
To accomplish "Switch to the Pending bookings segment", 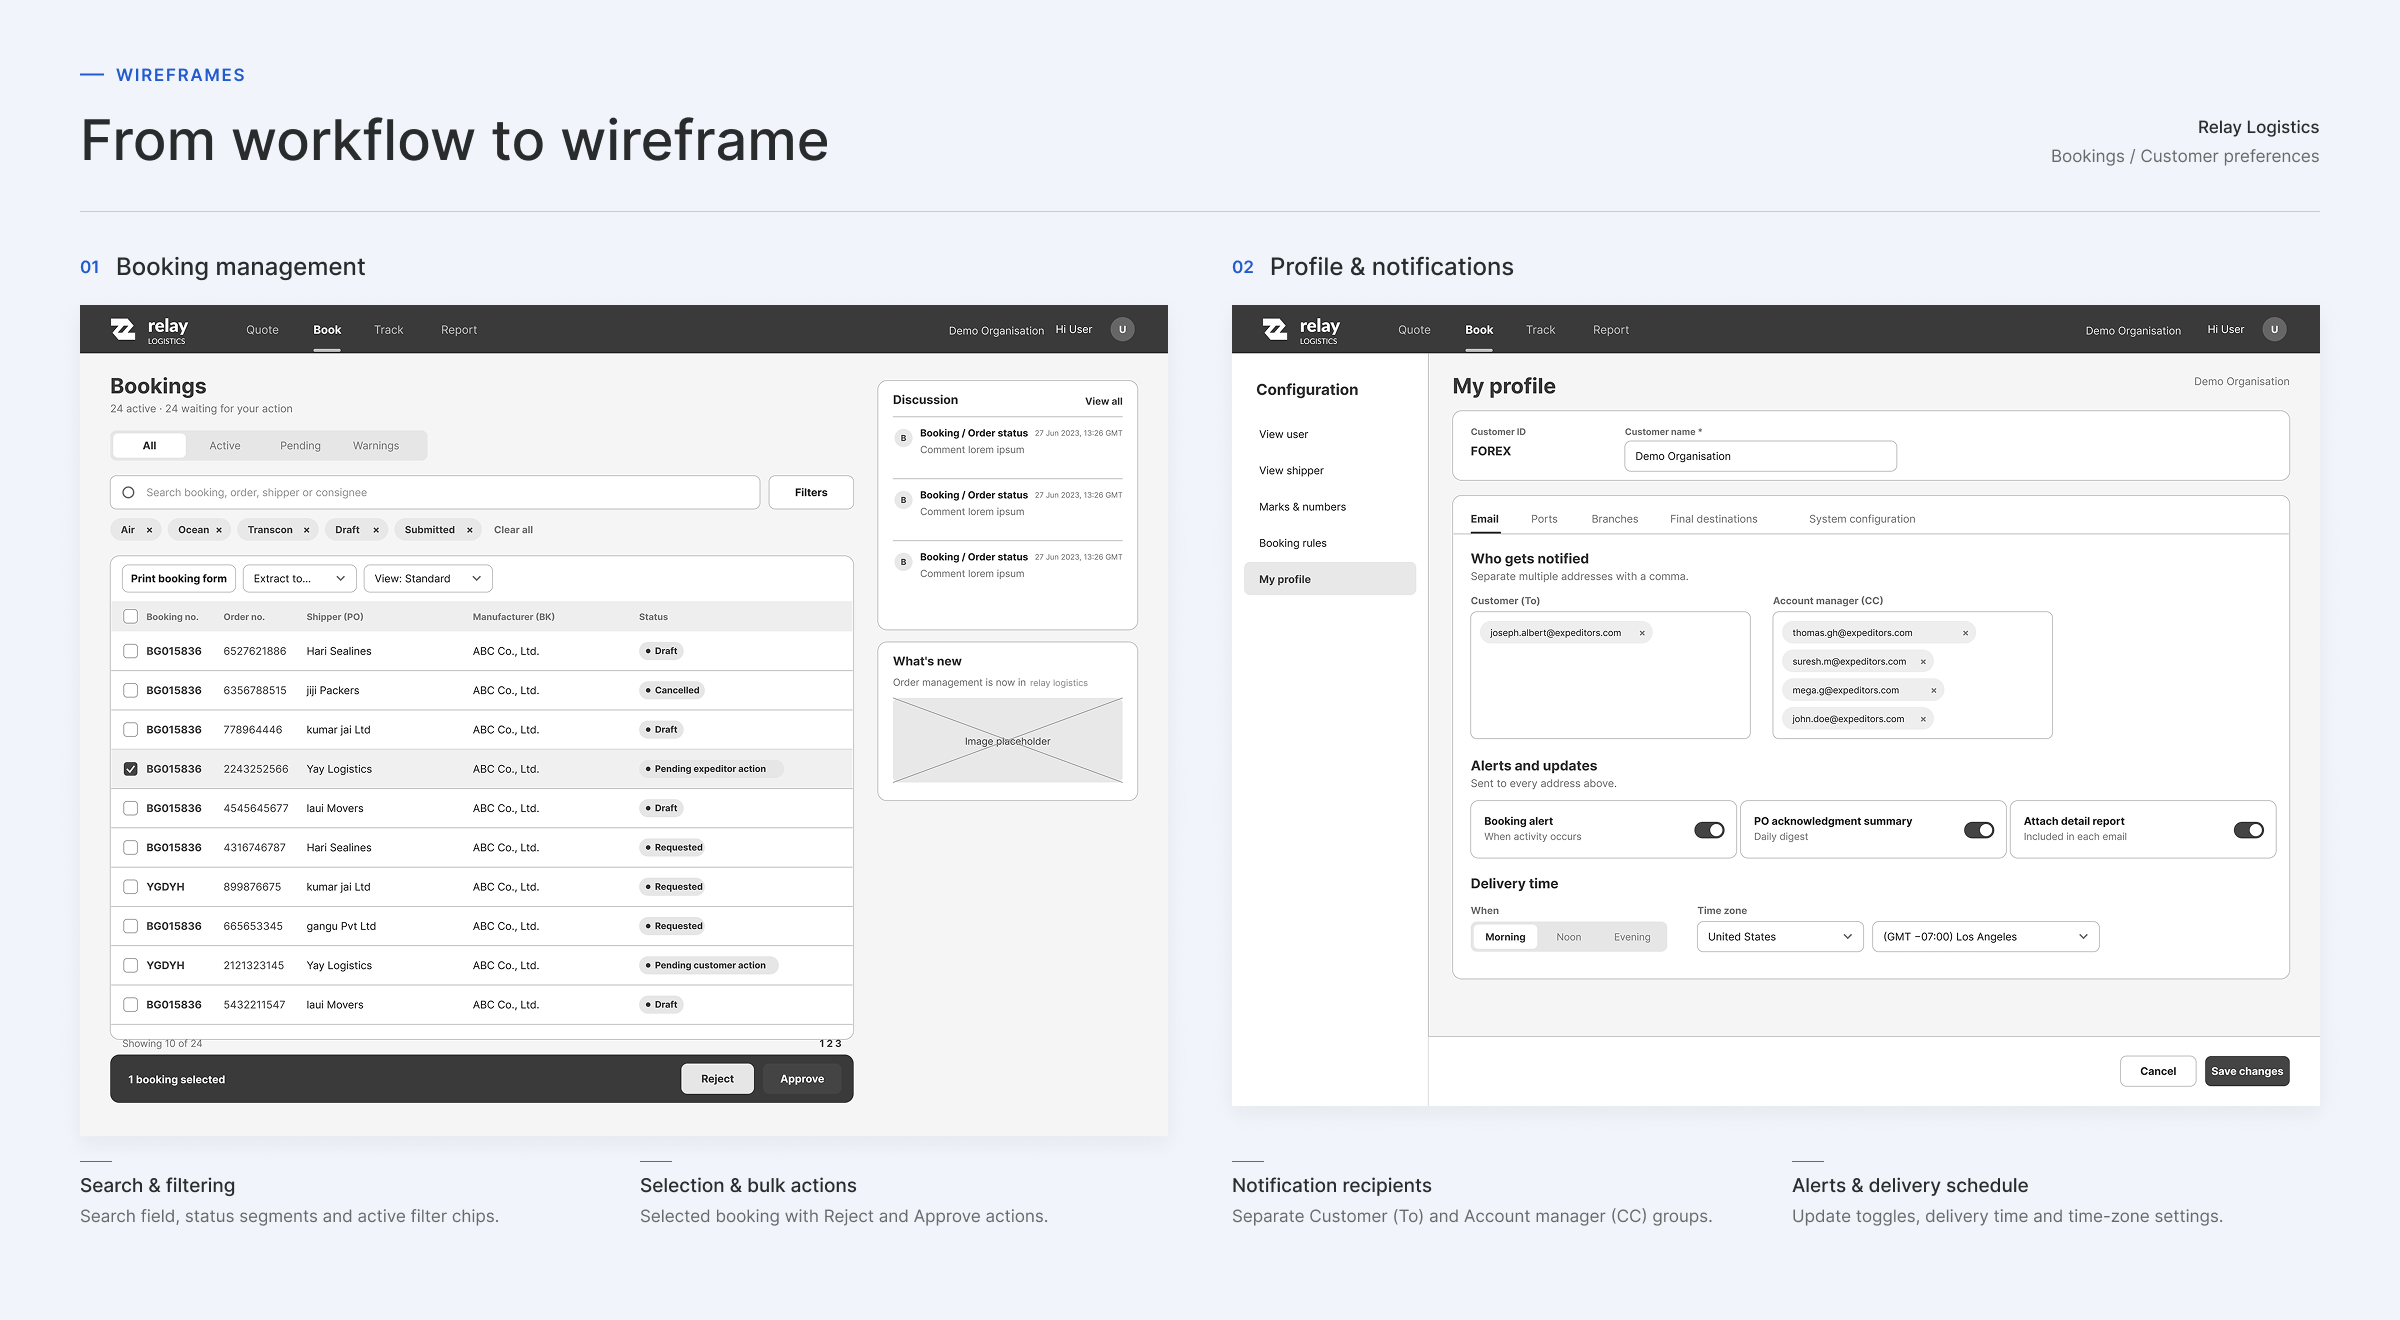I will [300, 446].
